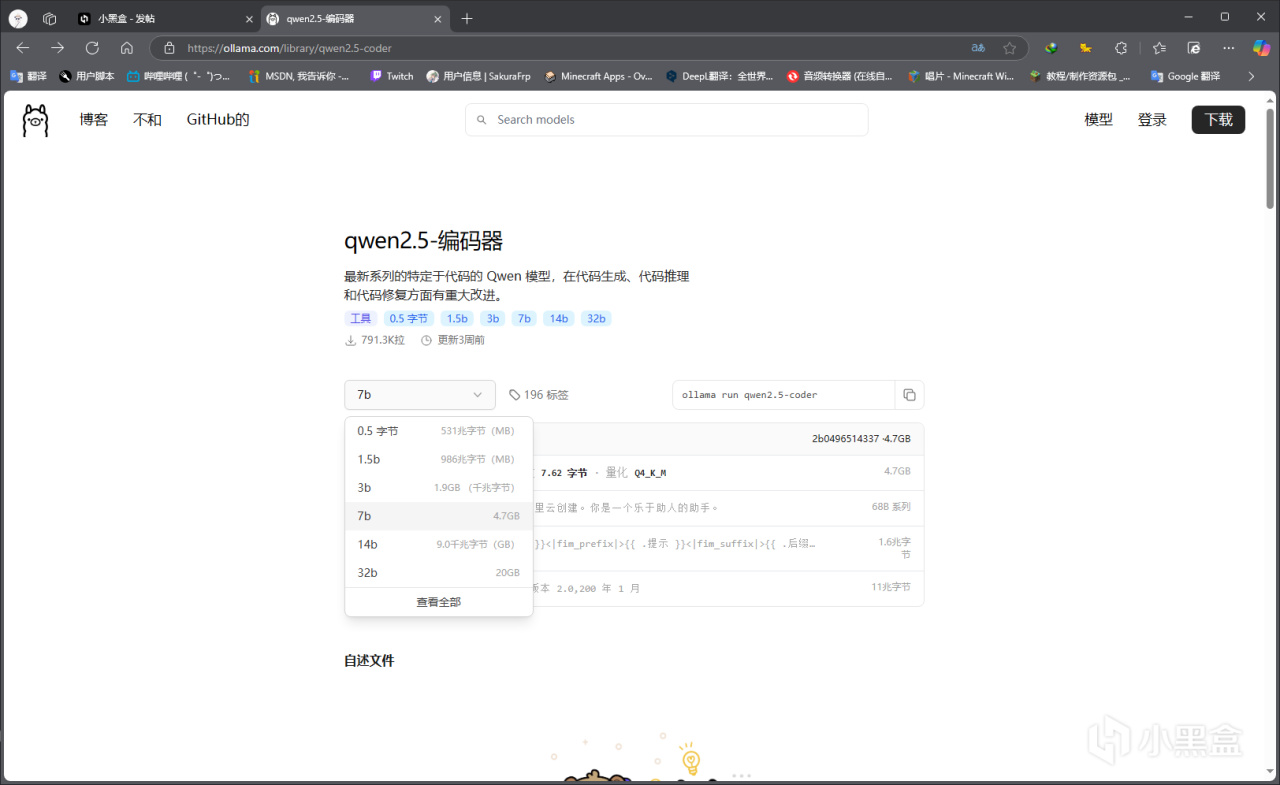Open the Google 翻译 bookmark
The height and width of the screenshot is (785, 1280).
click(1185, 76)
